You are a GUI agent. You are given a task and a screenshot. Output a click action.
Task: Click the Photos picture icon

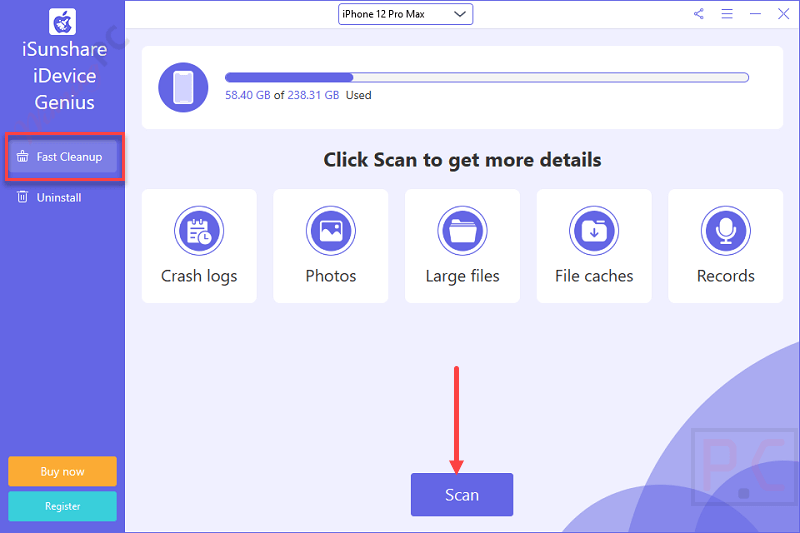coord(331,231)
